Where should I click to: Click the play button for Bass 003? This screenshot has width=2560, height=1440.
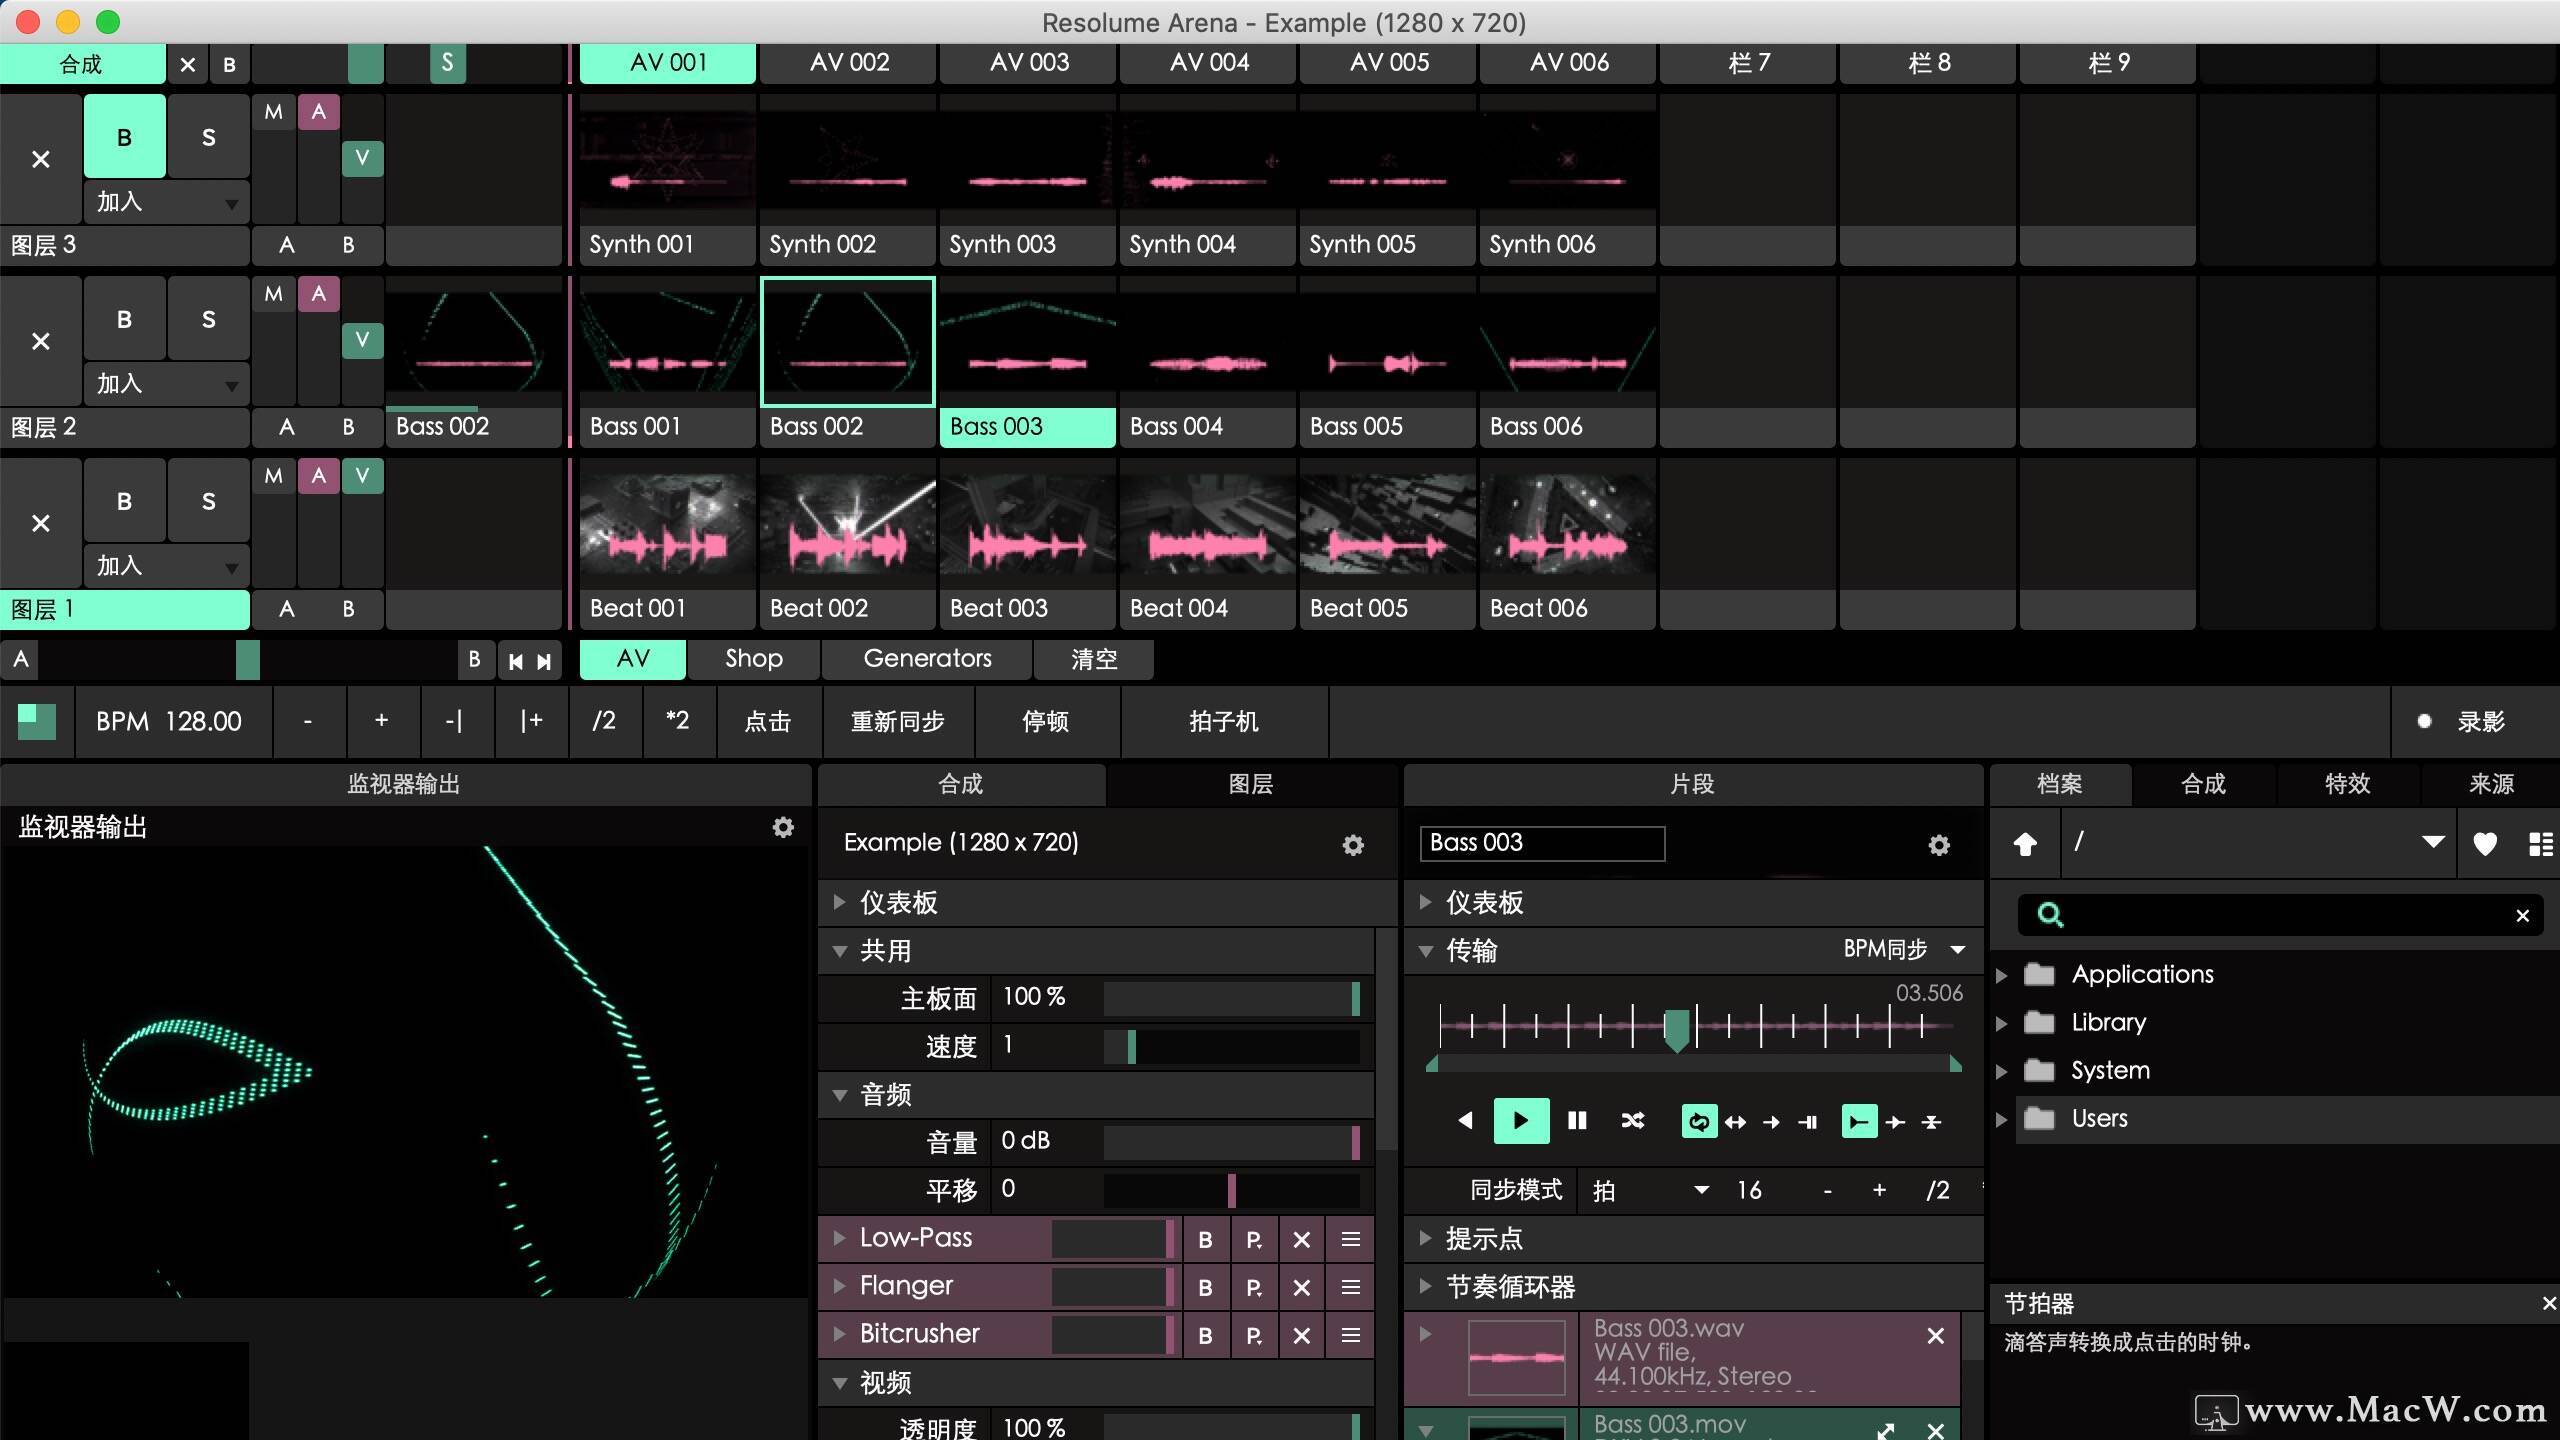click(x=1521, y=1120)
